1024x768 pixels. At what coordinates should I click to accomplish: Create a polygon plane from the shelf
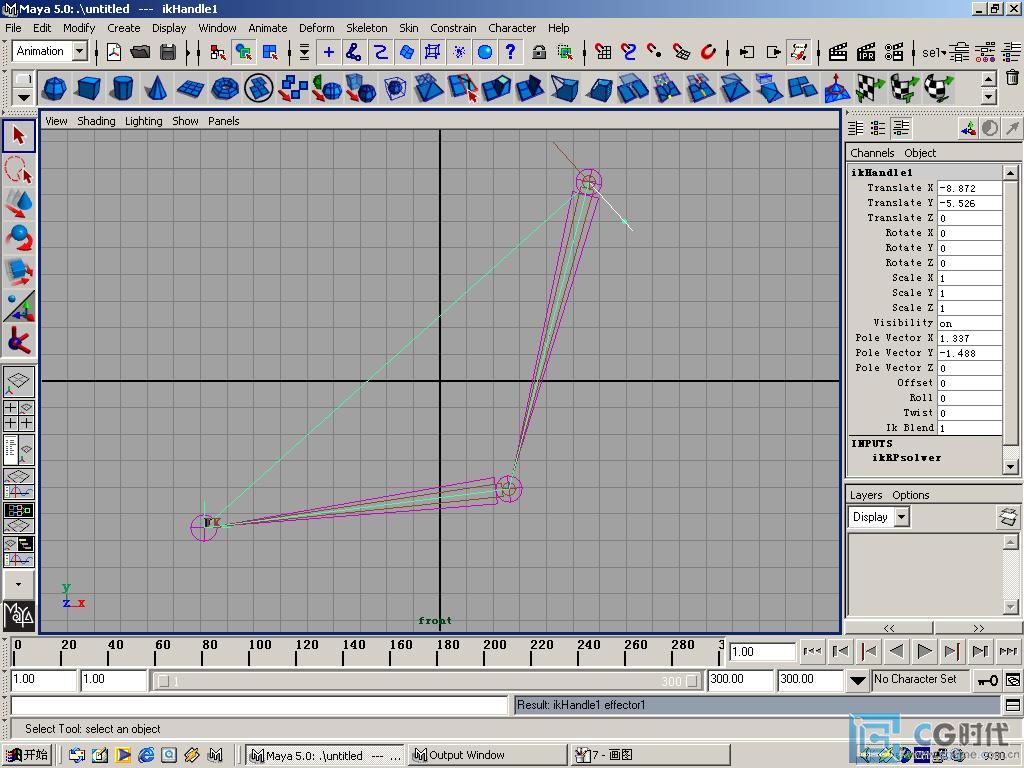(x=191, y=88)
